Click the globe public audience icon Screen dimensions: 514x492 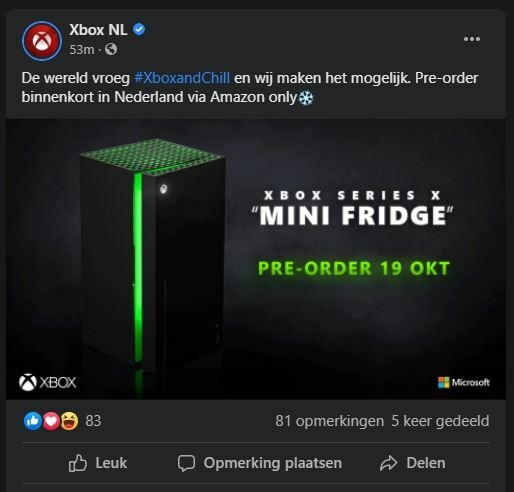(x=111, y=49)
